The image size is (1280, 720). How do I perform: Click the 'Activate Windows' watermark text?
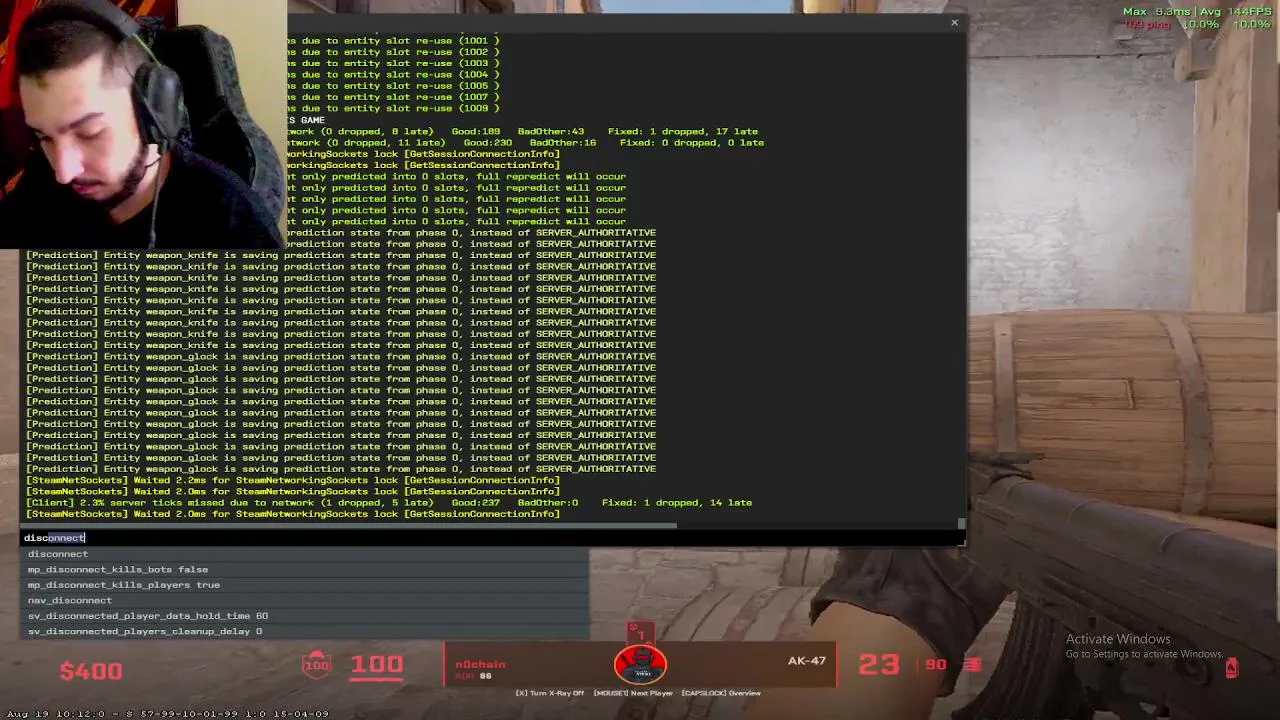pyautogui.click(x=1117, y=639)
